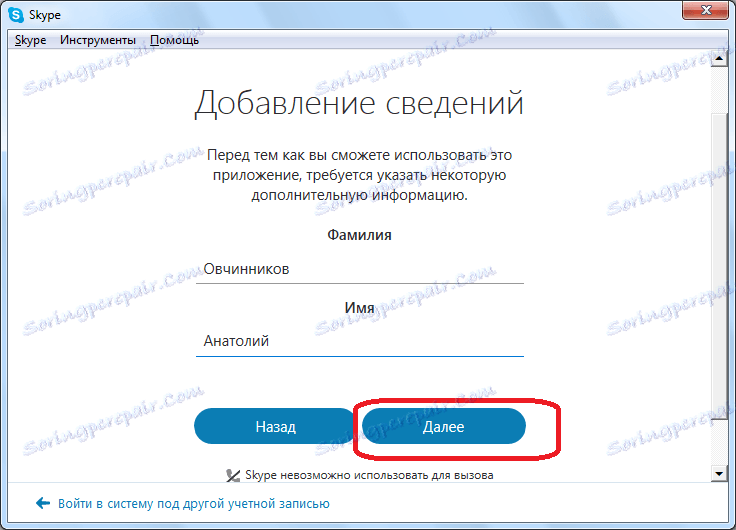
Task: Click the Skype logo in the title bar
Action: coord(16,15)
